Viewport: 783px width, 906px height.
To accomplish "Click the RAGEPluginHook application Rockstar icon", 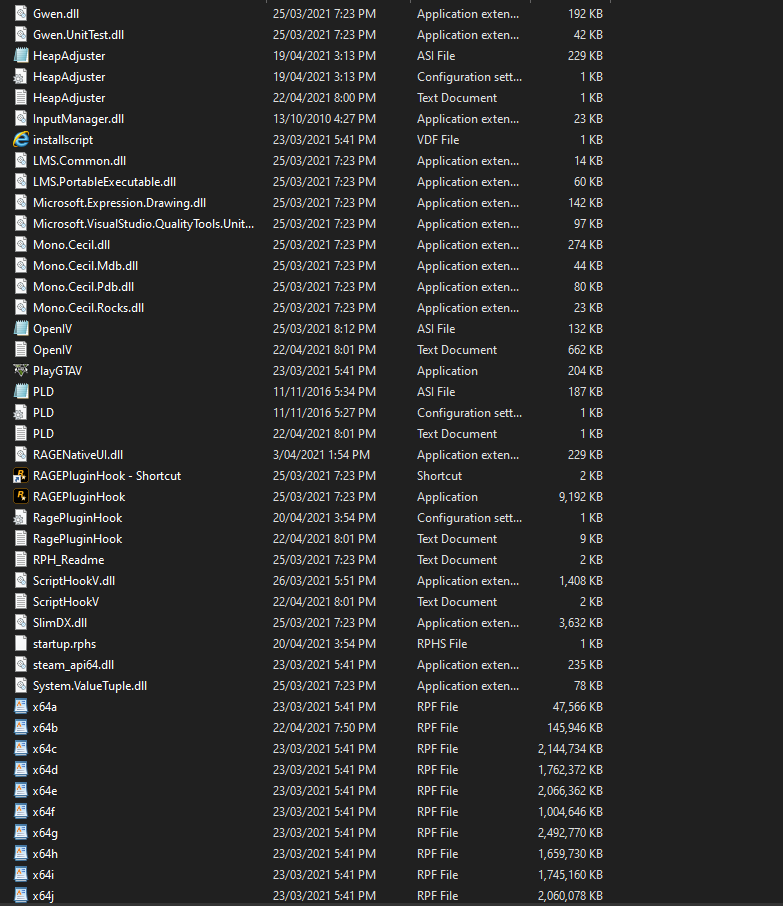I will tap(21, 497).
